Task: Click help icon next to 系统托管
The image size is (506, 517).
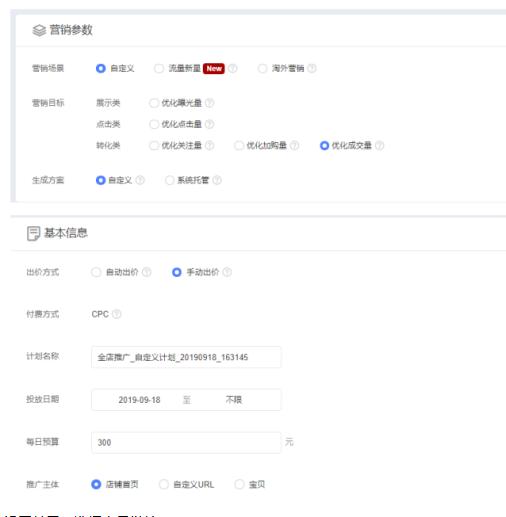Action: [x=217, y=180]
